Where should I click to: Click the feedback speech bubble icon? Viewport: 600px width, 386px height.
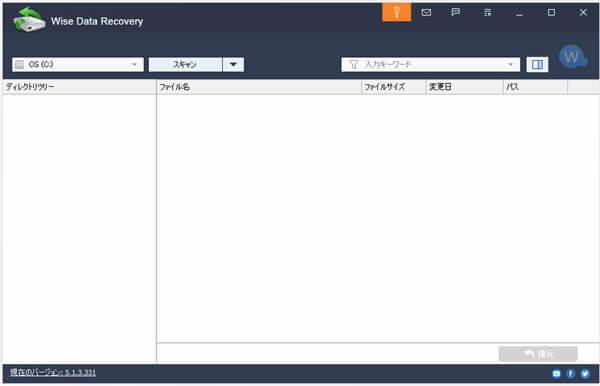pos(455,13)
